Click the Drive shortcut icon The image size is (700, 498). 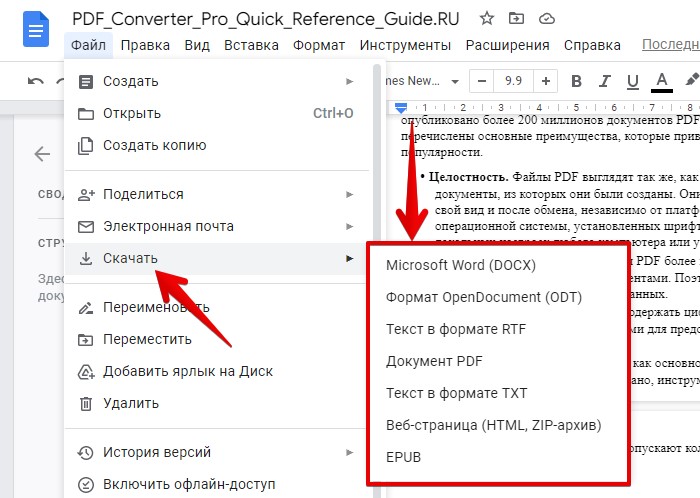[x=86, y=372]
